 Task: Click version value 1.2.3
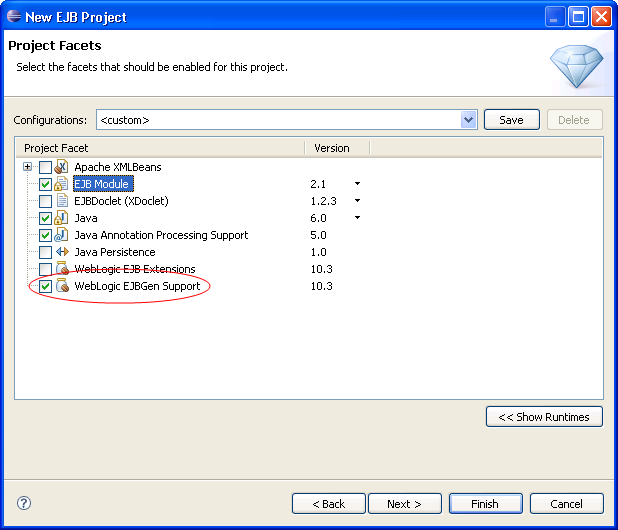(x=323, y=201)
